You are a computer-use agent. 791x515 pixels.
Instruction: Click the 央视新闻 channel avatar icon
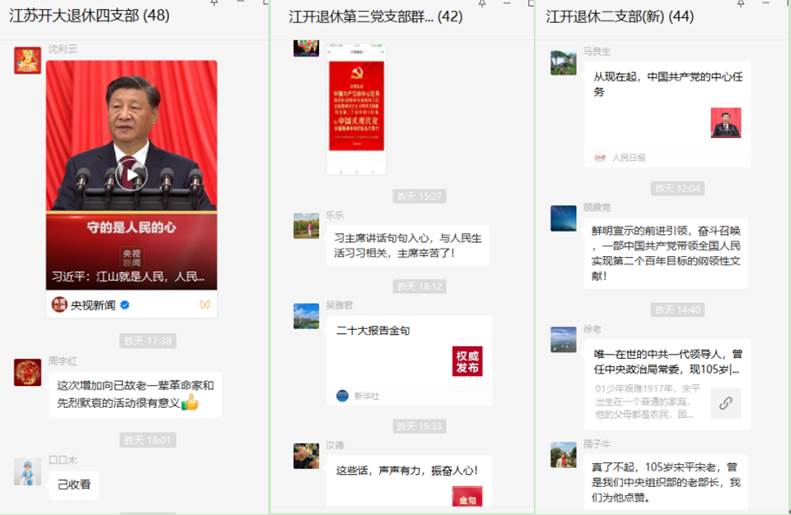[x=59, y=305]
